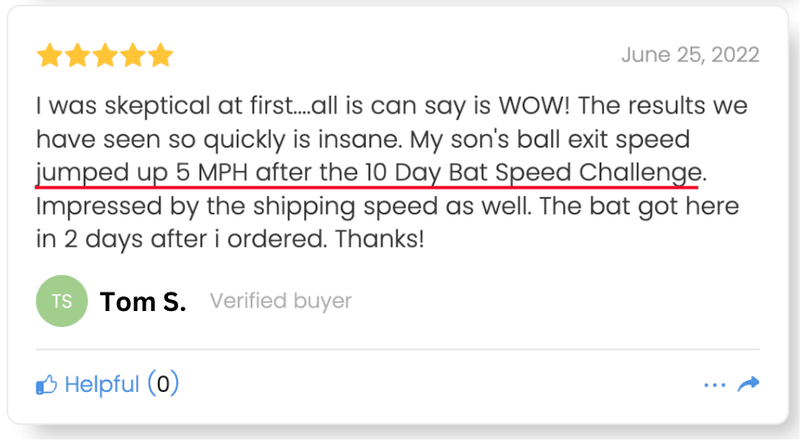The image size is (800, 442).
Task: Click the reviewer name Tom S.
Action: pos(143,302)
